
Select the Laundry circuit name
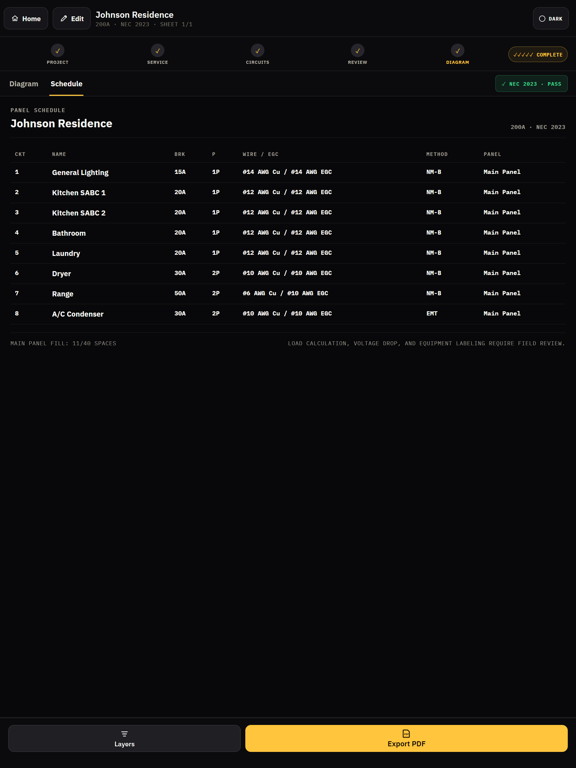(x=66, y=253)
